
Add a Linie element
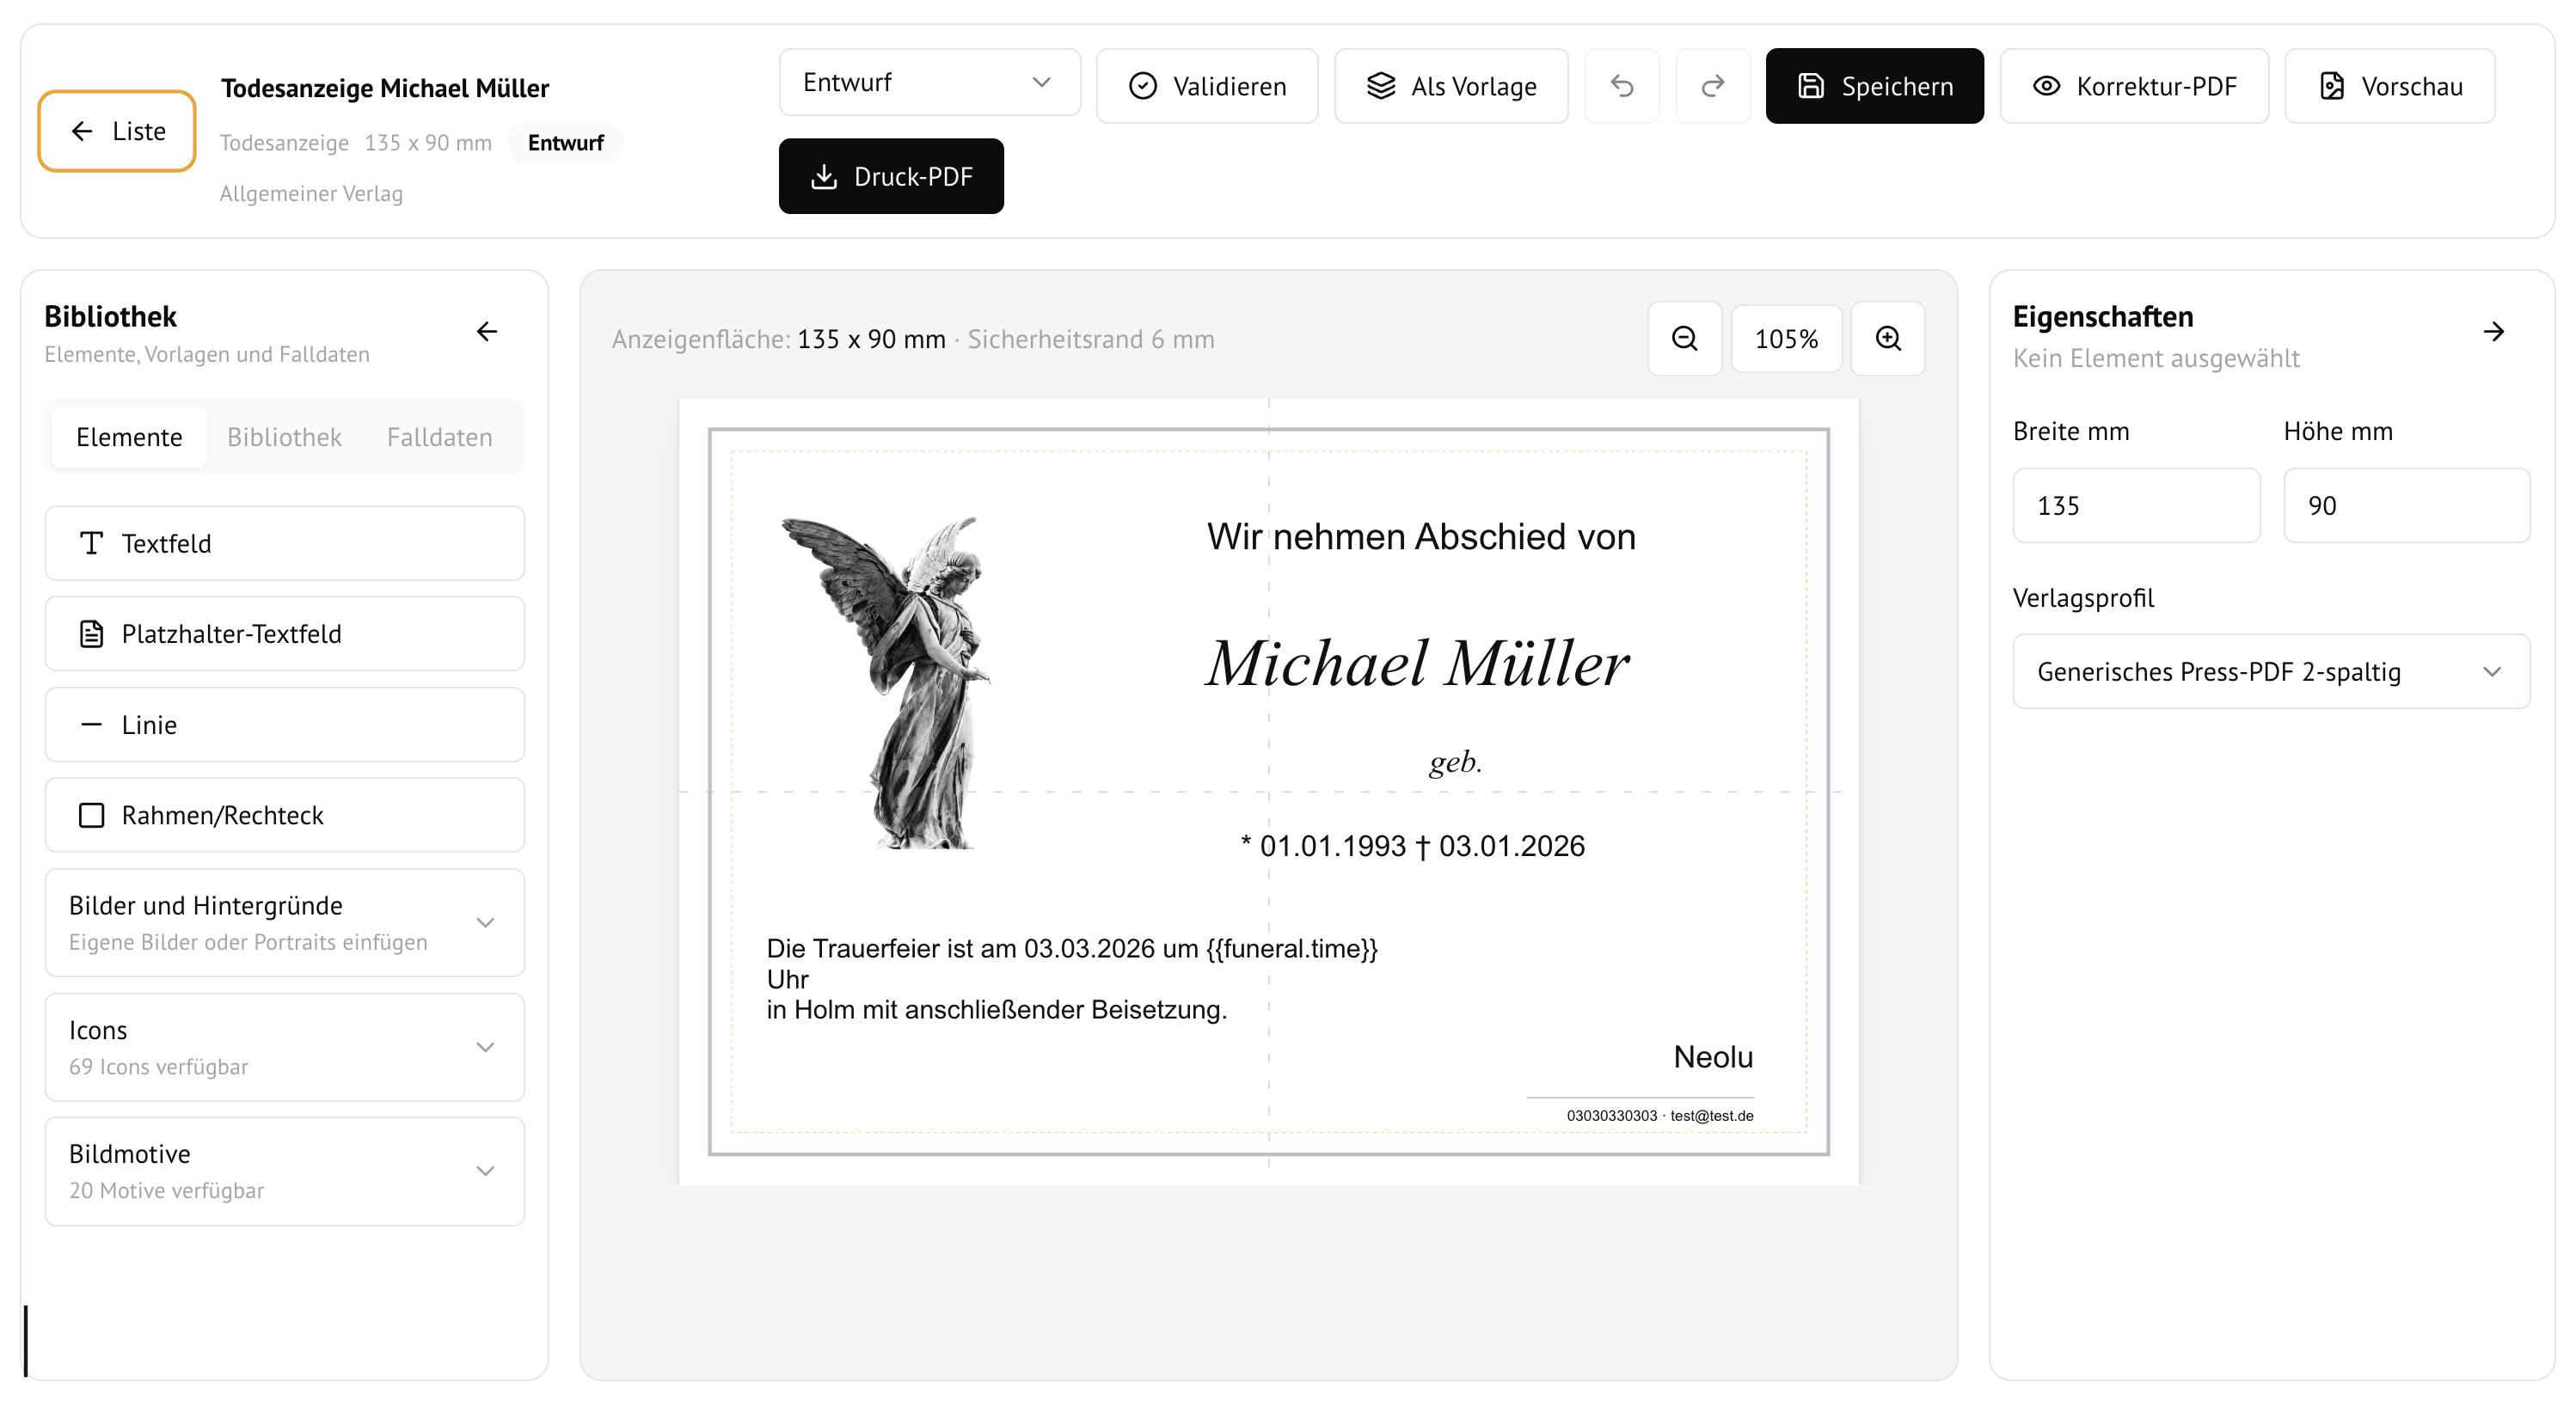[285, 725]
